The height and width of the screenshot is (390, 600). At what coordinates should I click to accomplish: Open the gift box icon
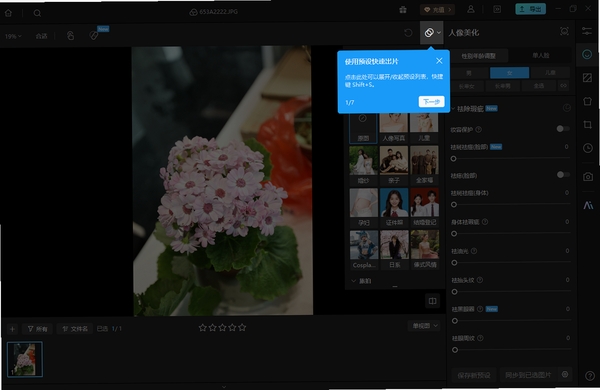tap(403, 10)
